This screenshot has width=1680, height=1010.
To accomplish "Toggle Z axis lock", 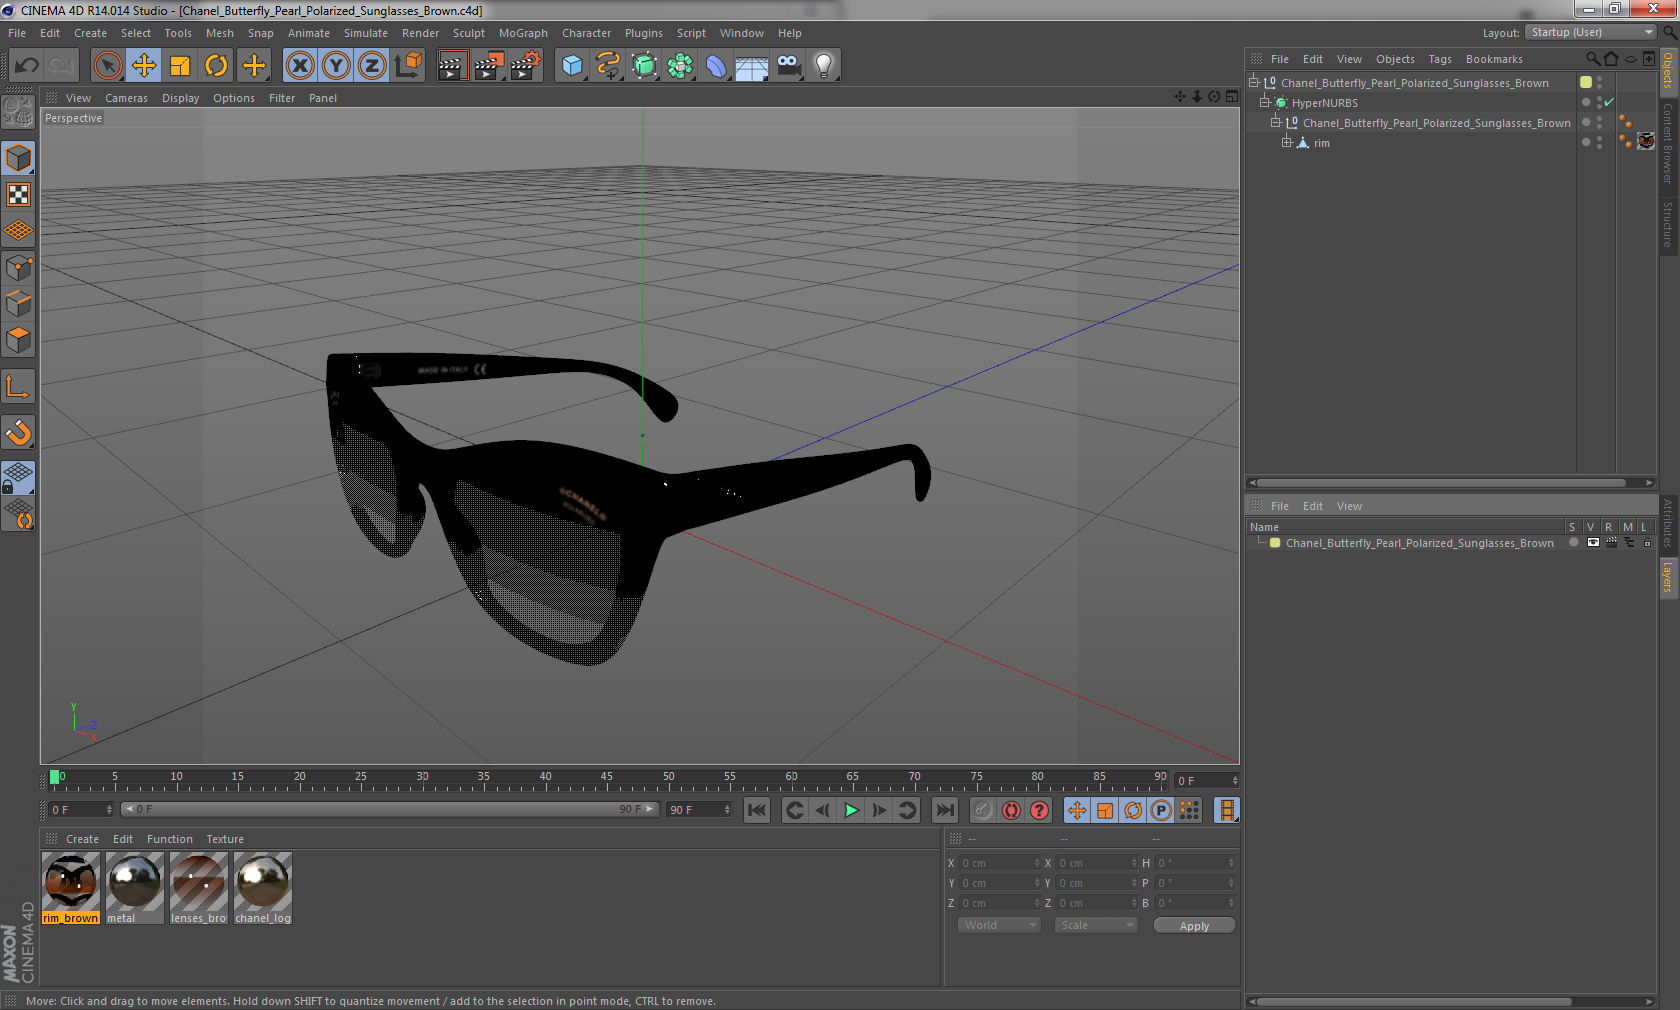I will coord(372,66).
